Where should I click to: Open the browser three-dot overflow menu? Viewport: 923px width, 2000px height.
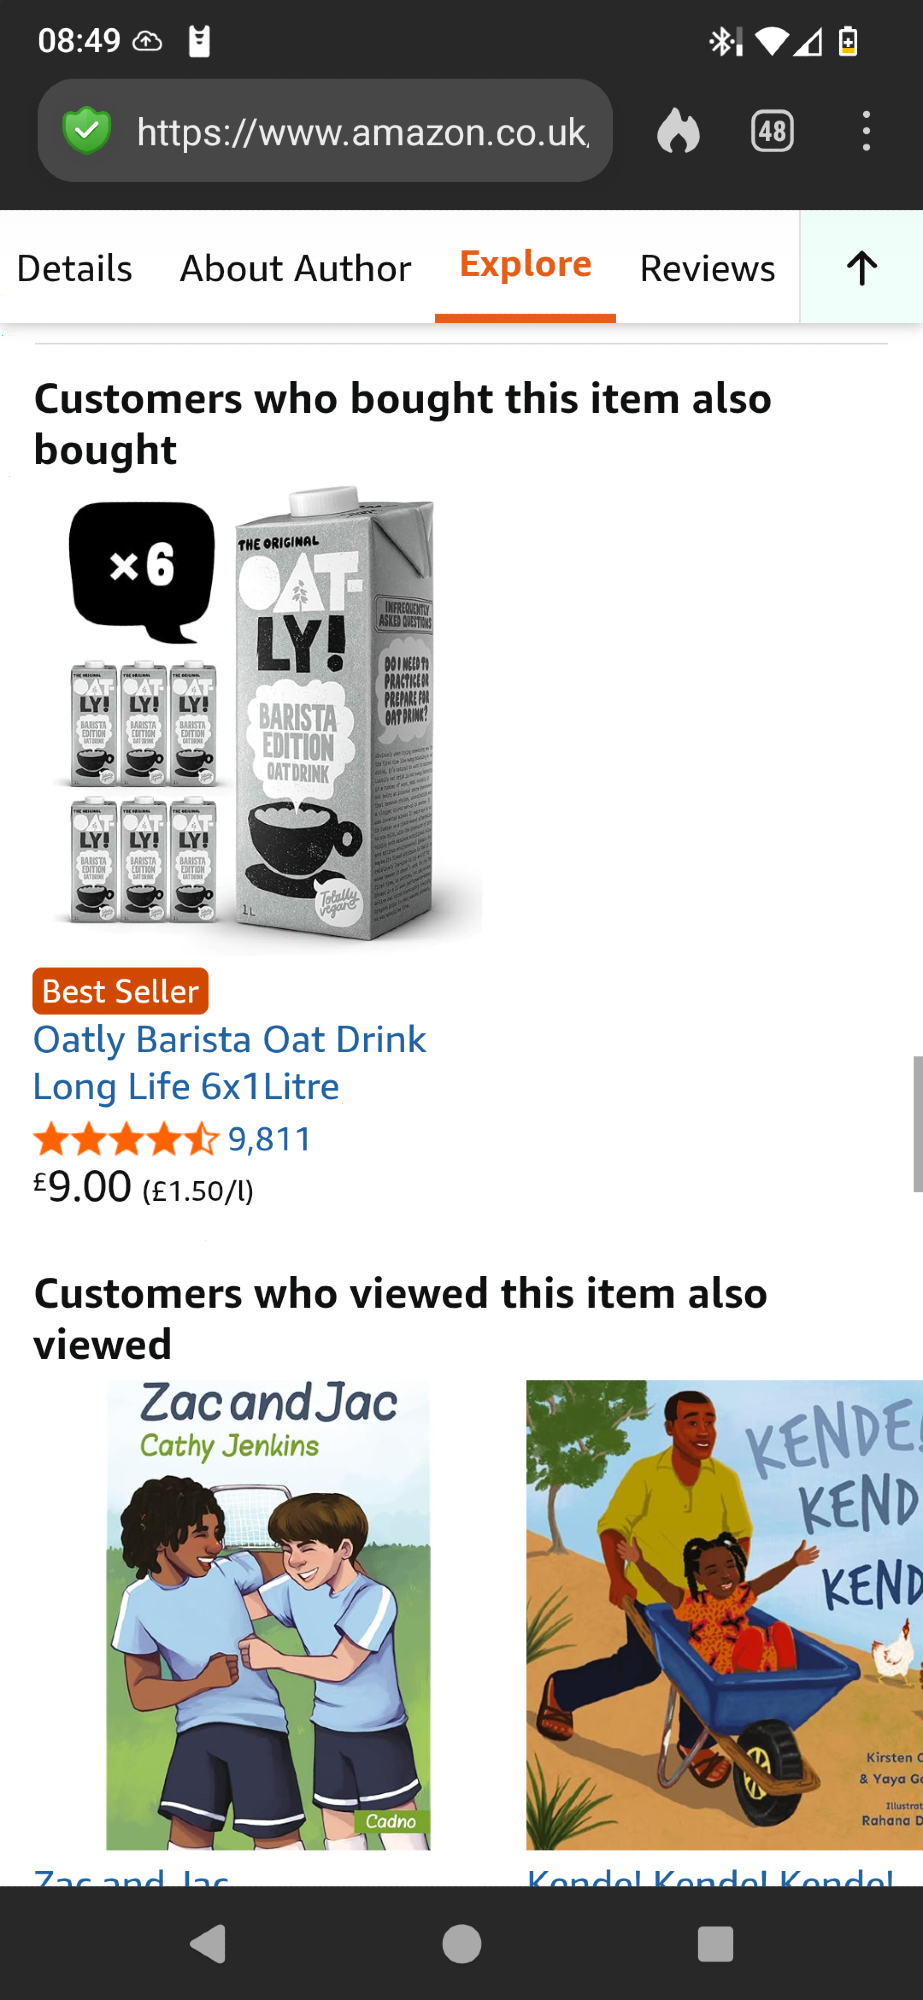click(866, 131)
